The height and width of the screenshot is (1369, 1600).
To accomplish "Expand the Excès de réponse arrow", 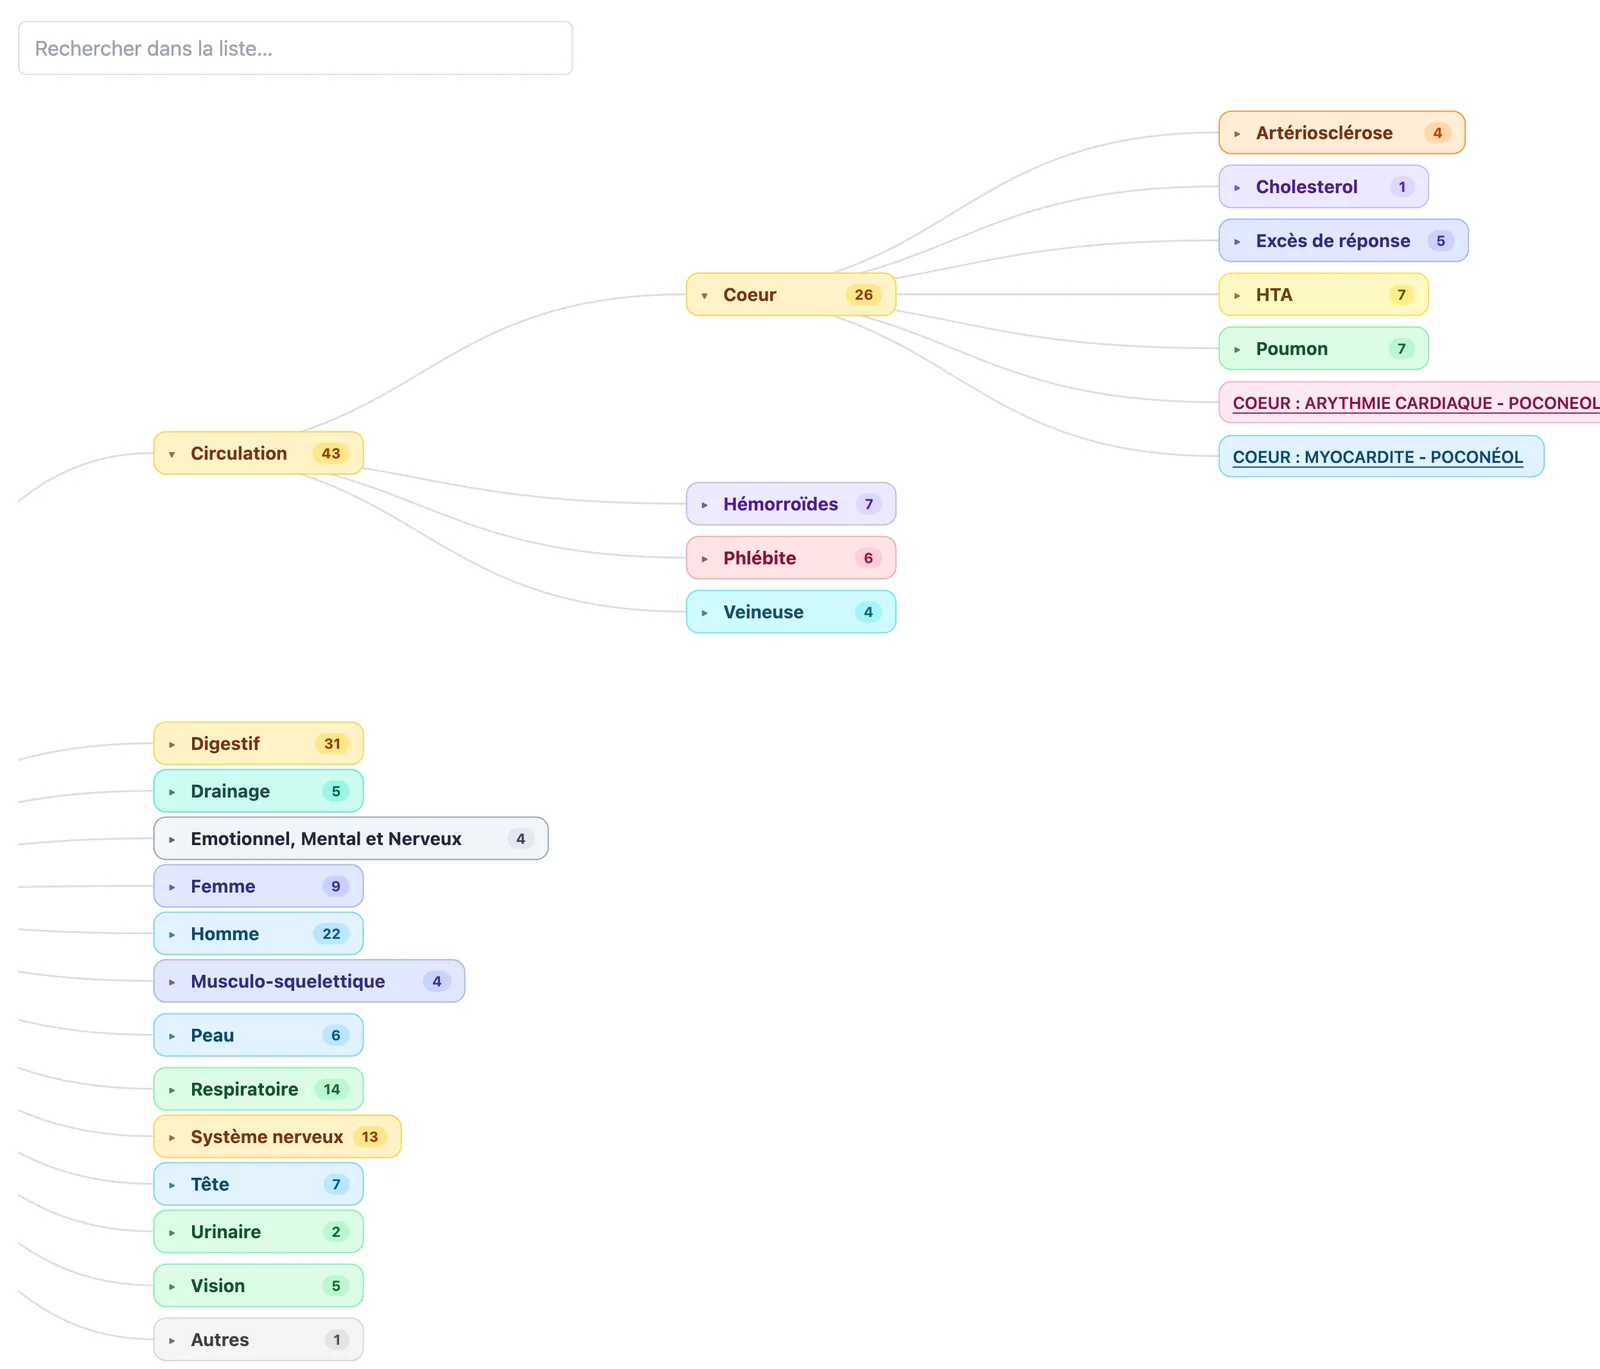I will (1237, 241).
